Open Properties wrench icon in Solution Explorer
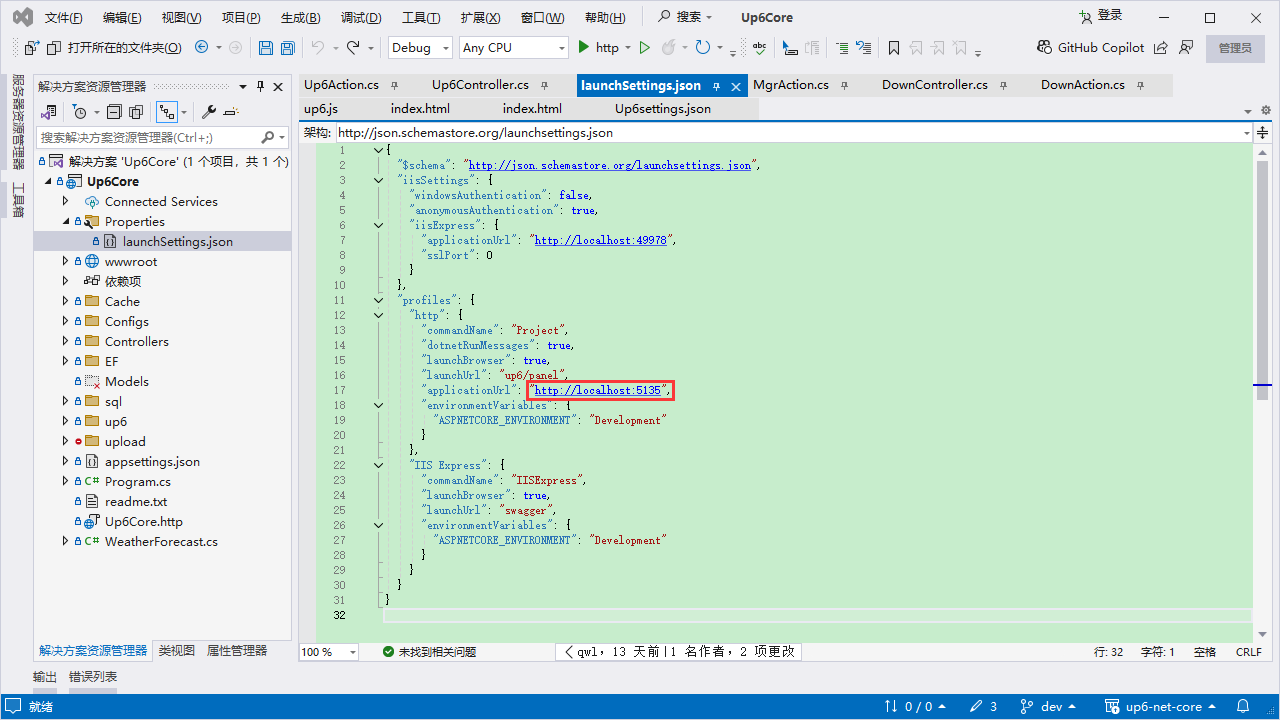The height and width of the screenshot is (720, 1280). coord(209,112)
